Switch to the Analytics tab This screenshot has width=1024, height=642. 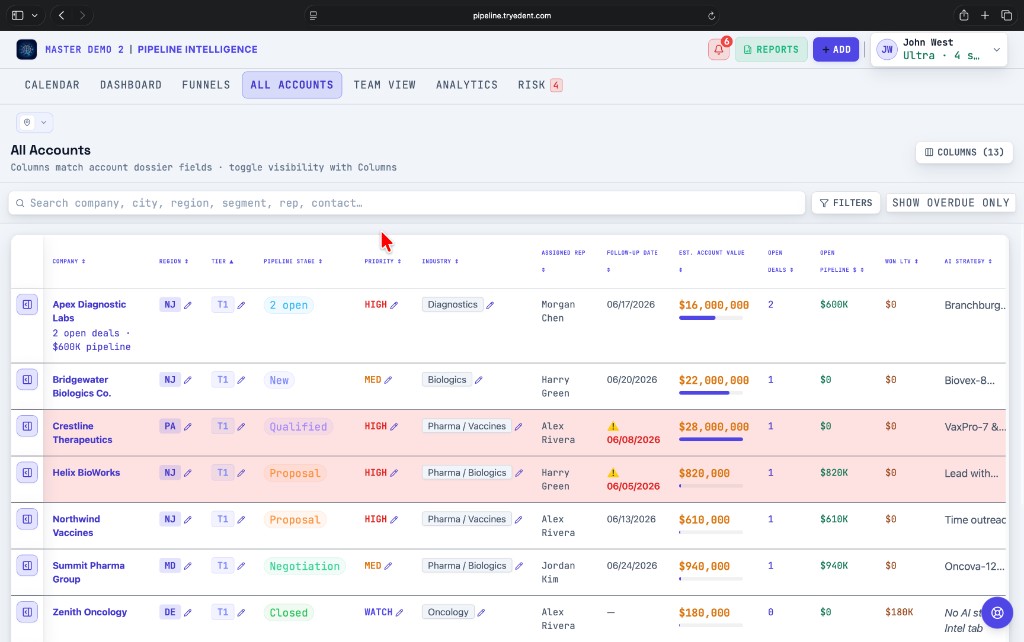pyautogui.click(x=467, y=85)
